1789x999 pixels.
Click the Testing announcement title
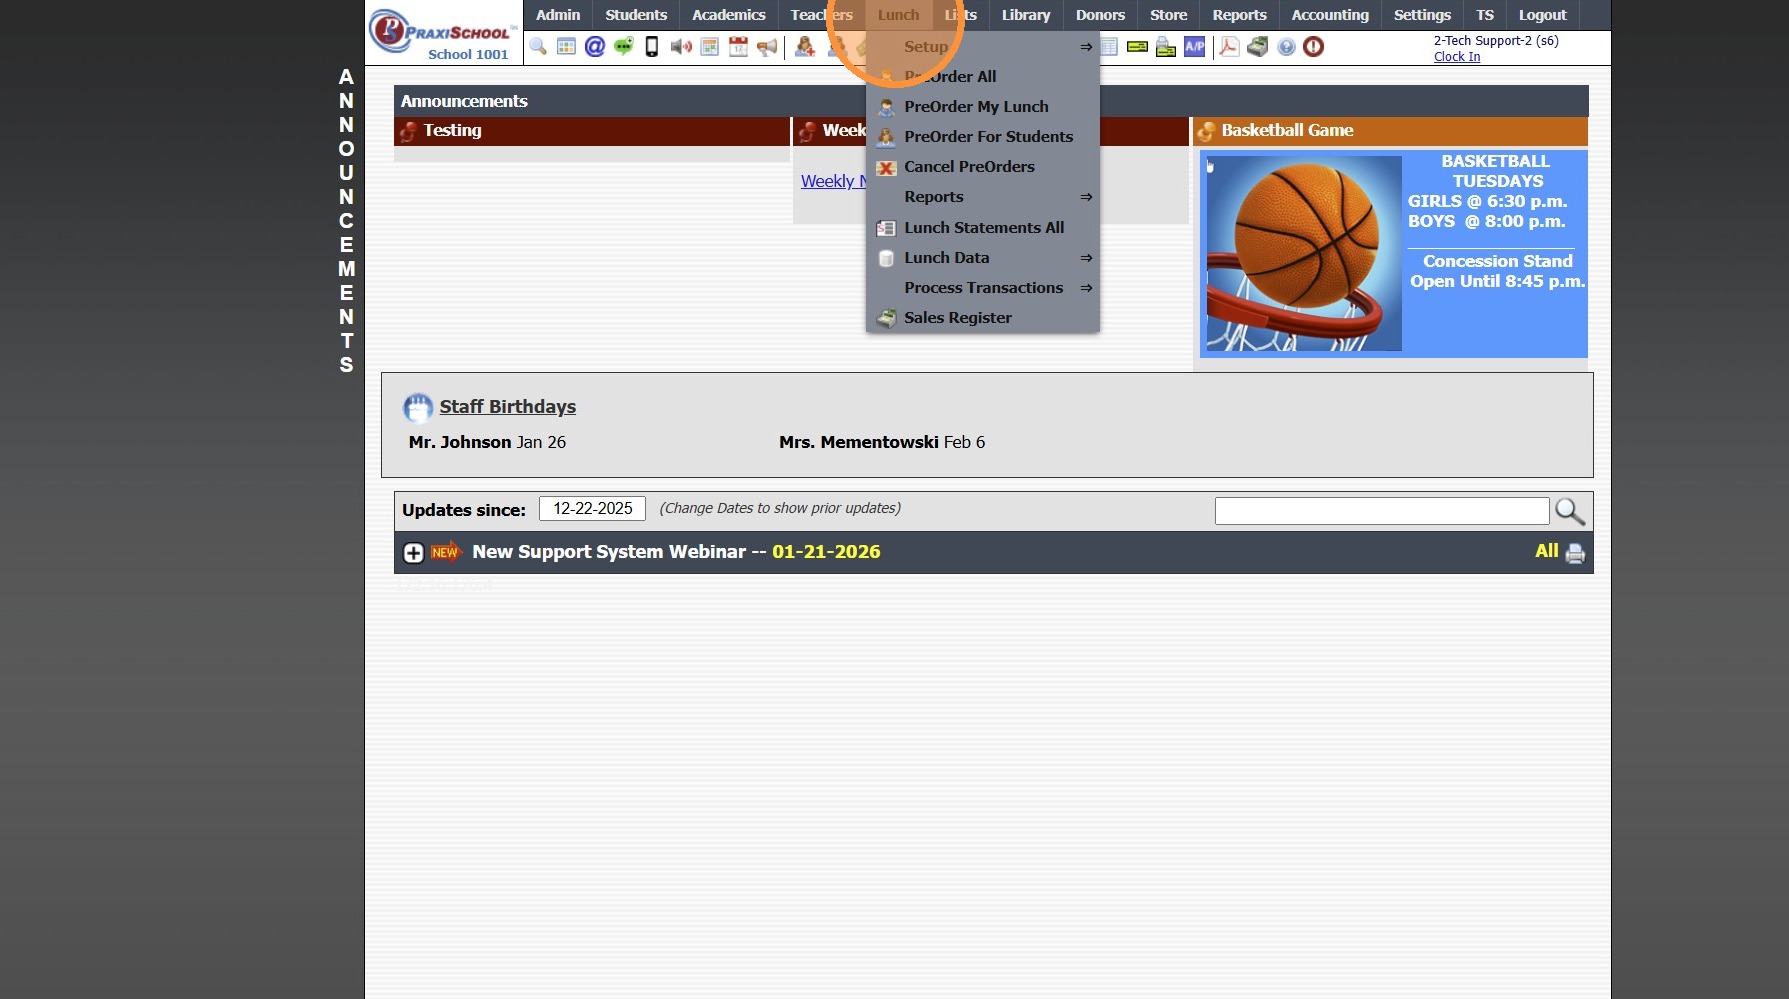click(452, 130)
